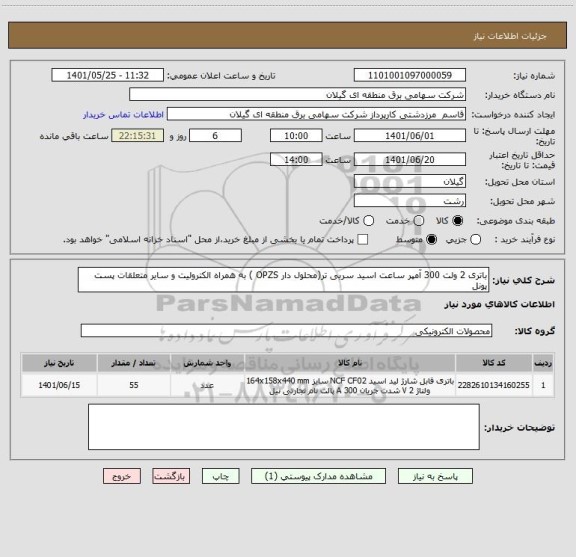Click the ردیف column header
Image resolution: width=576 pixels, height=557 pixels.
tap(543, 363)
